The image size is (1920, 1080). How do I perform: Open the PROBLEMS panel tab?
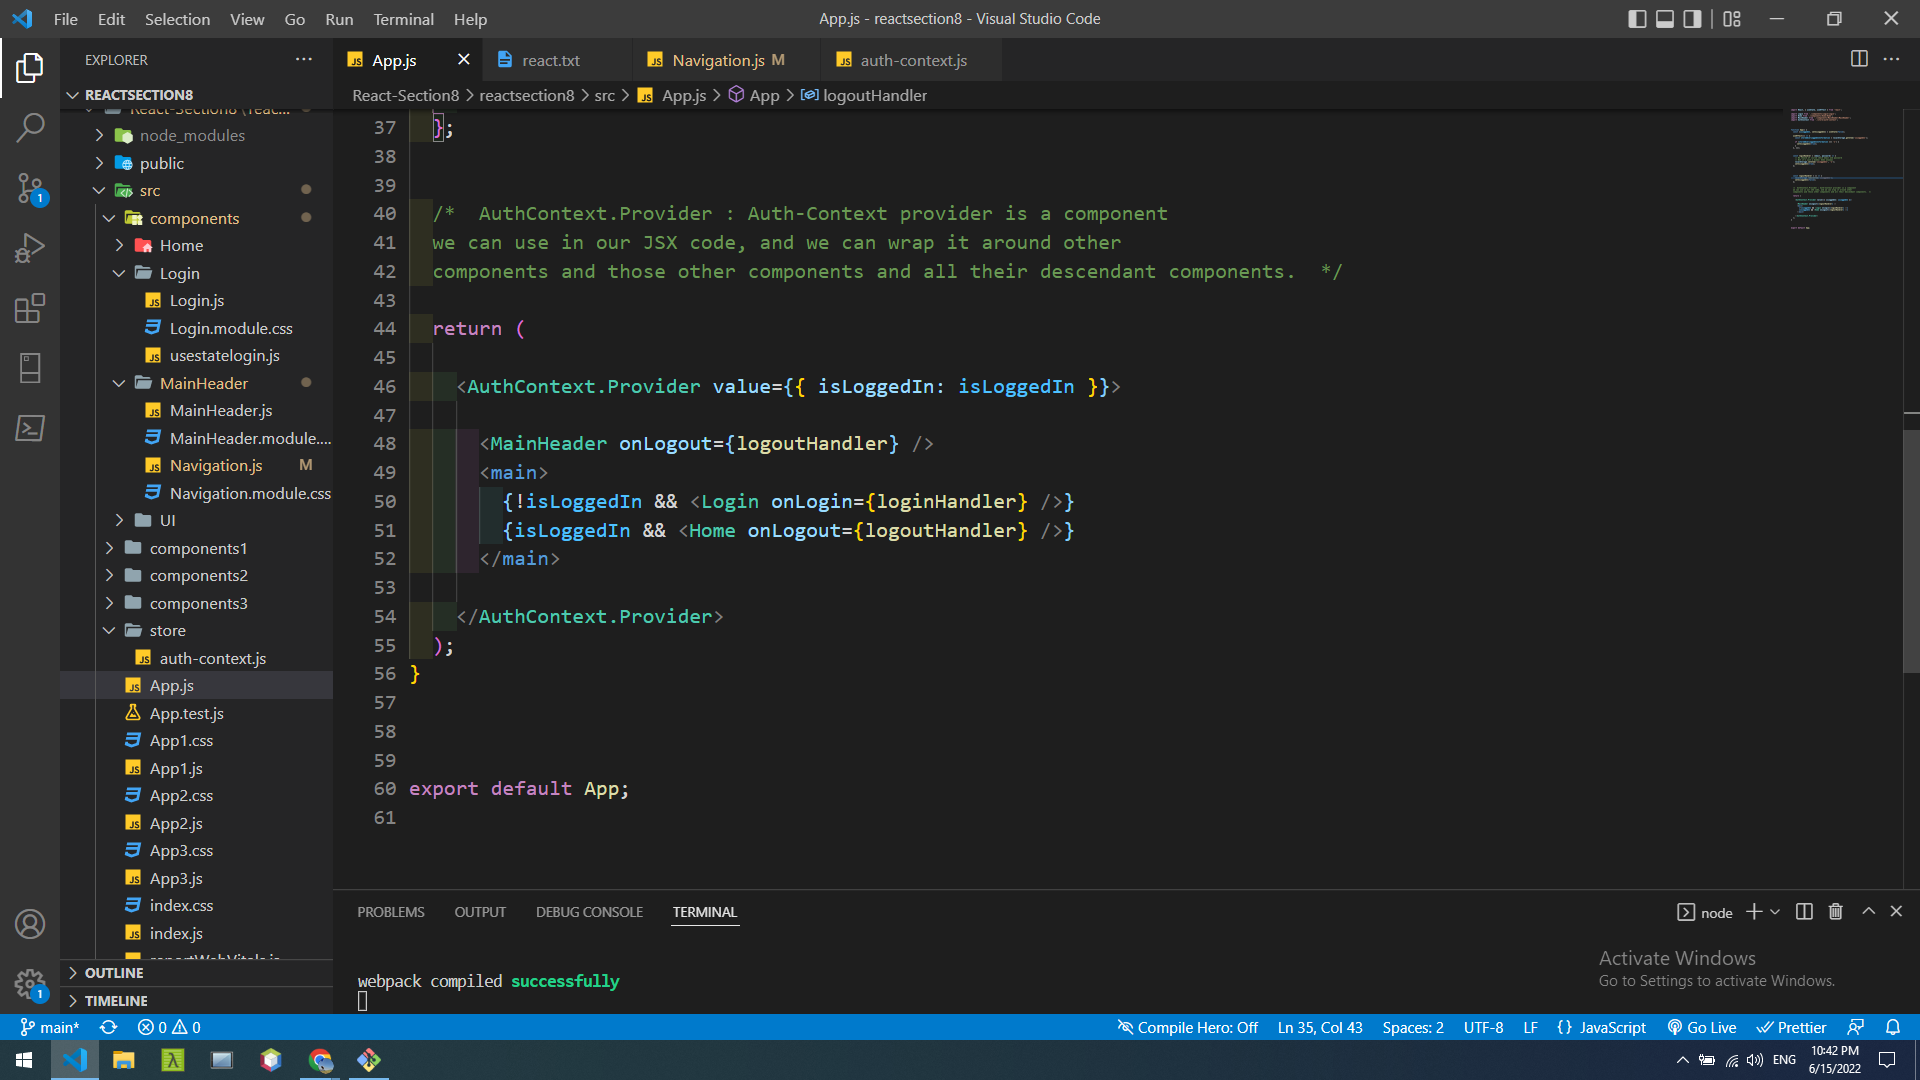(391, 912)
